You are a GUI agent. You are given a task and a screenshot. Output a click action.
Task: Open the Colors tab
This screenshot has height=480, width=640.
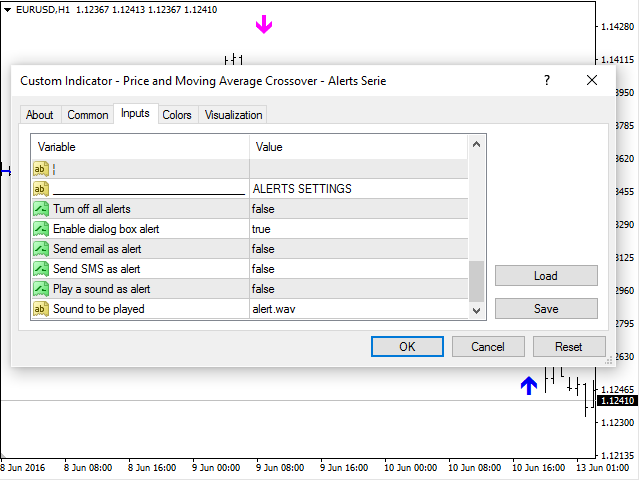[x=177, y=115]
